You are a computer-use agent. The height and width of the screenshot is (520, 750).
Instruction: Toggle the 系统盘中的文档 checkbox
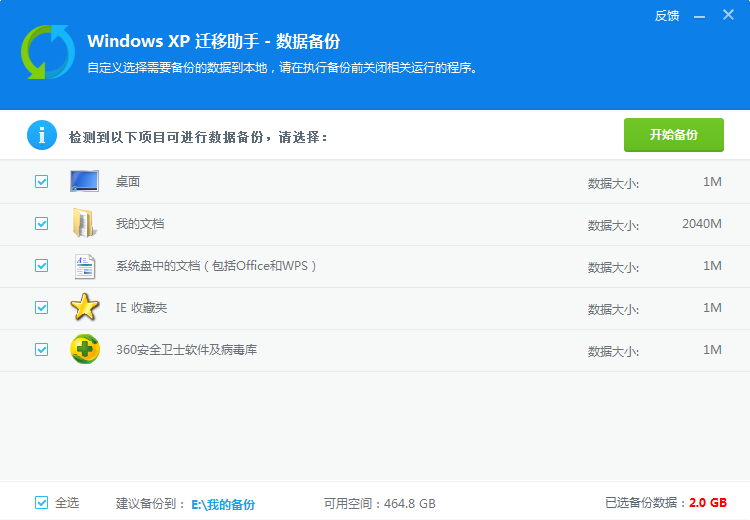point(42,266)
